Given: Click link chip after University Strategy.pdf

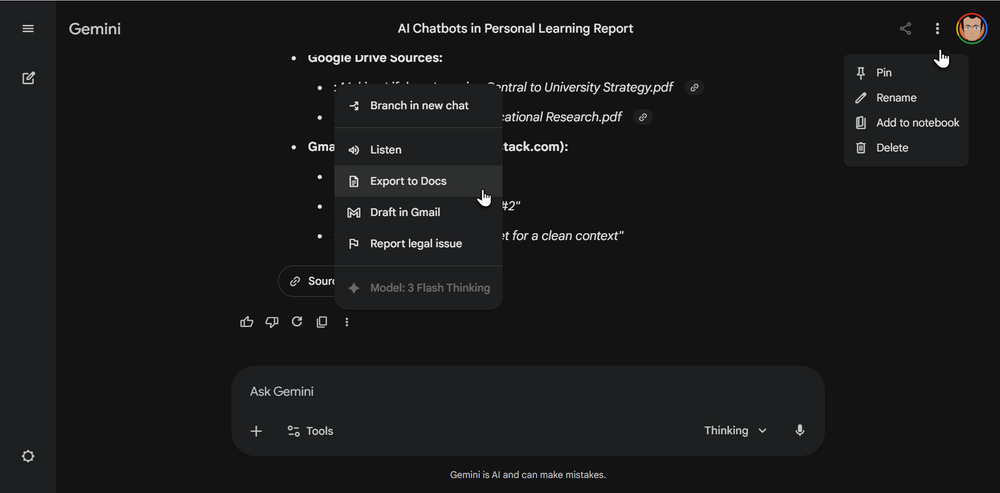Looking at the screenshot, I should point(695,87).
